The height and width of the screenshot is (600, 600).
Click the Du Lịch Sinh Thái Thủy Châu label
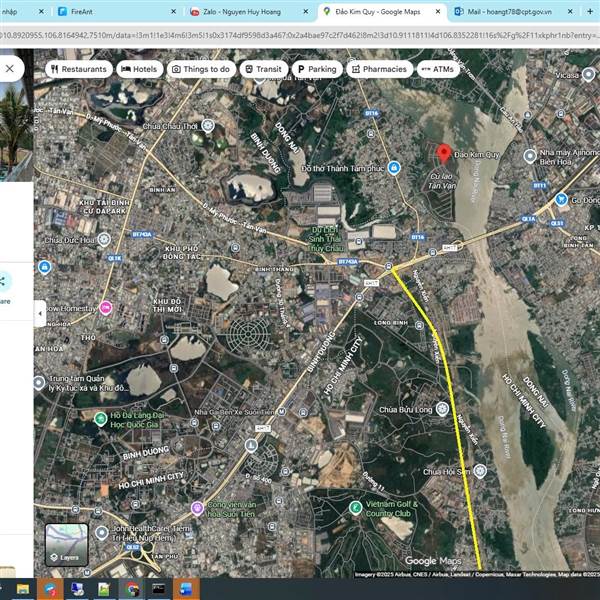(x=325, y=239)
